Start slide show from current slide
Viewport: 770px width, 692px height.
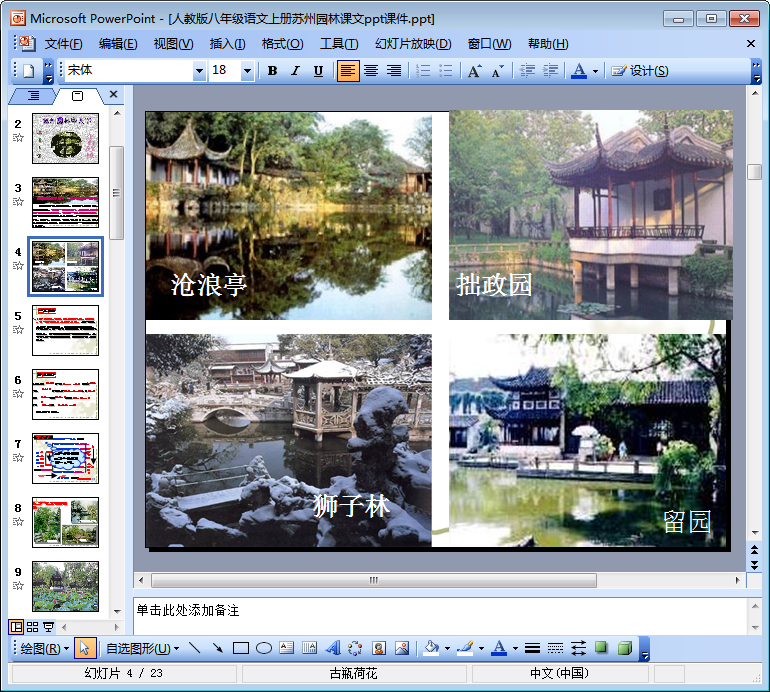[49, 627]
